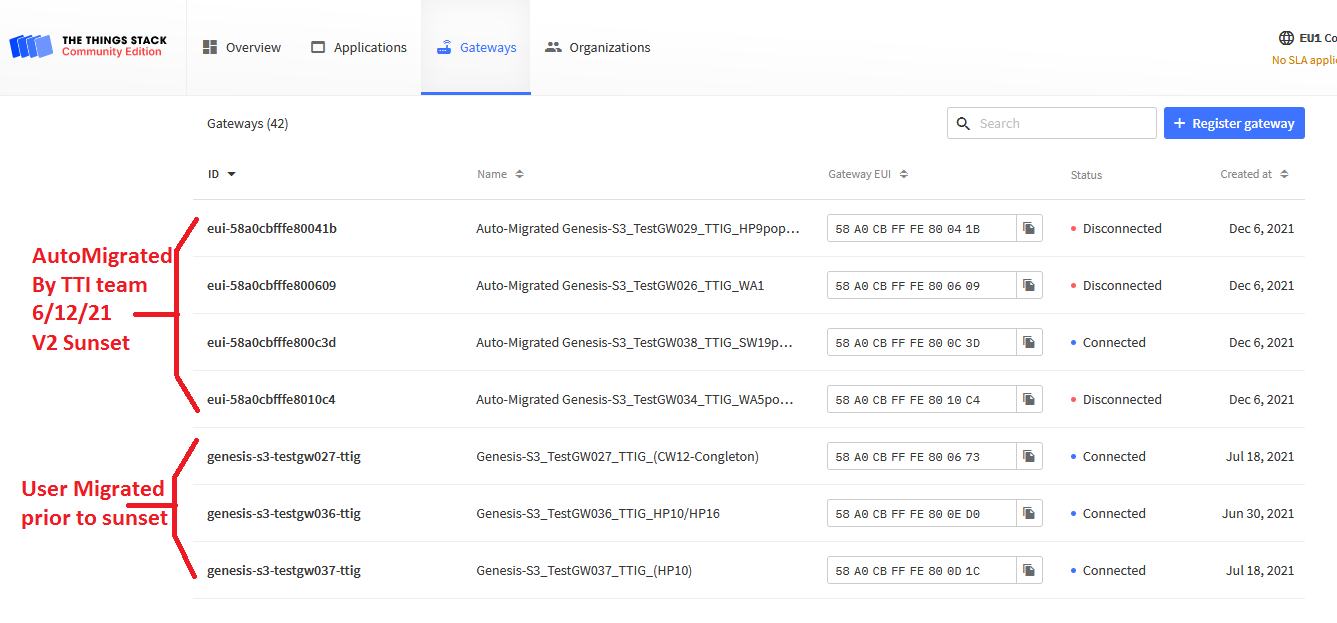Viewport: 1337px width, 623px height.
Task: Sort by Created at column
Action: (1253, 174)
